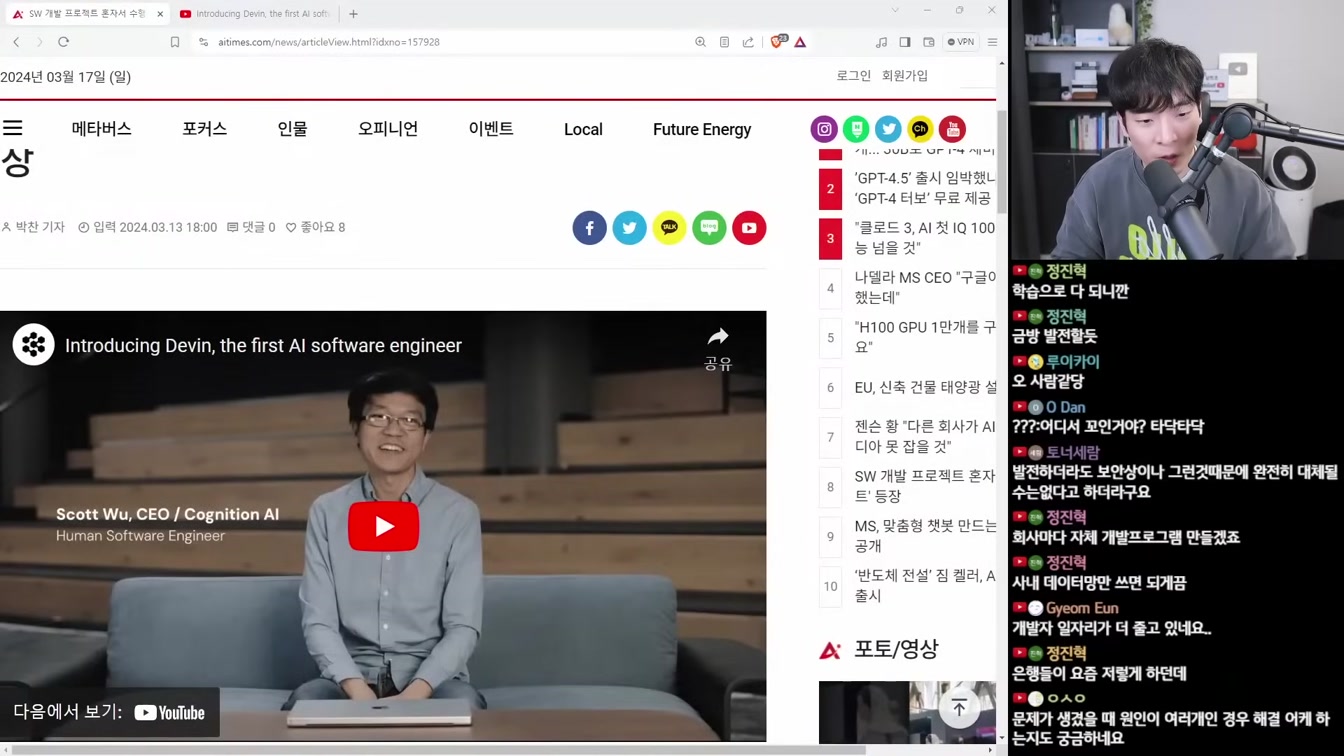1344x756 pixels.
Task: Open the 오피니언 menu item
Action: 388,129
